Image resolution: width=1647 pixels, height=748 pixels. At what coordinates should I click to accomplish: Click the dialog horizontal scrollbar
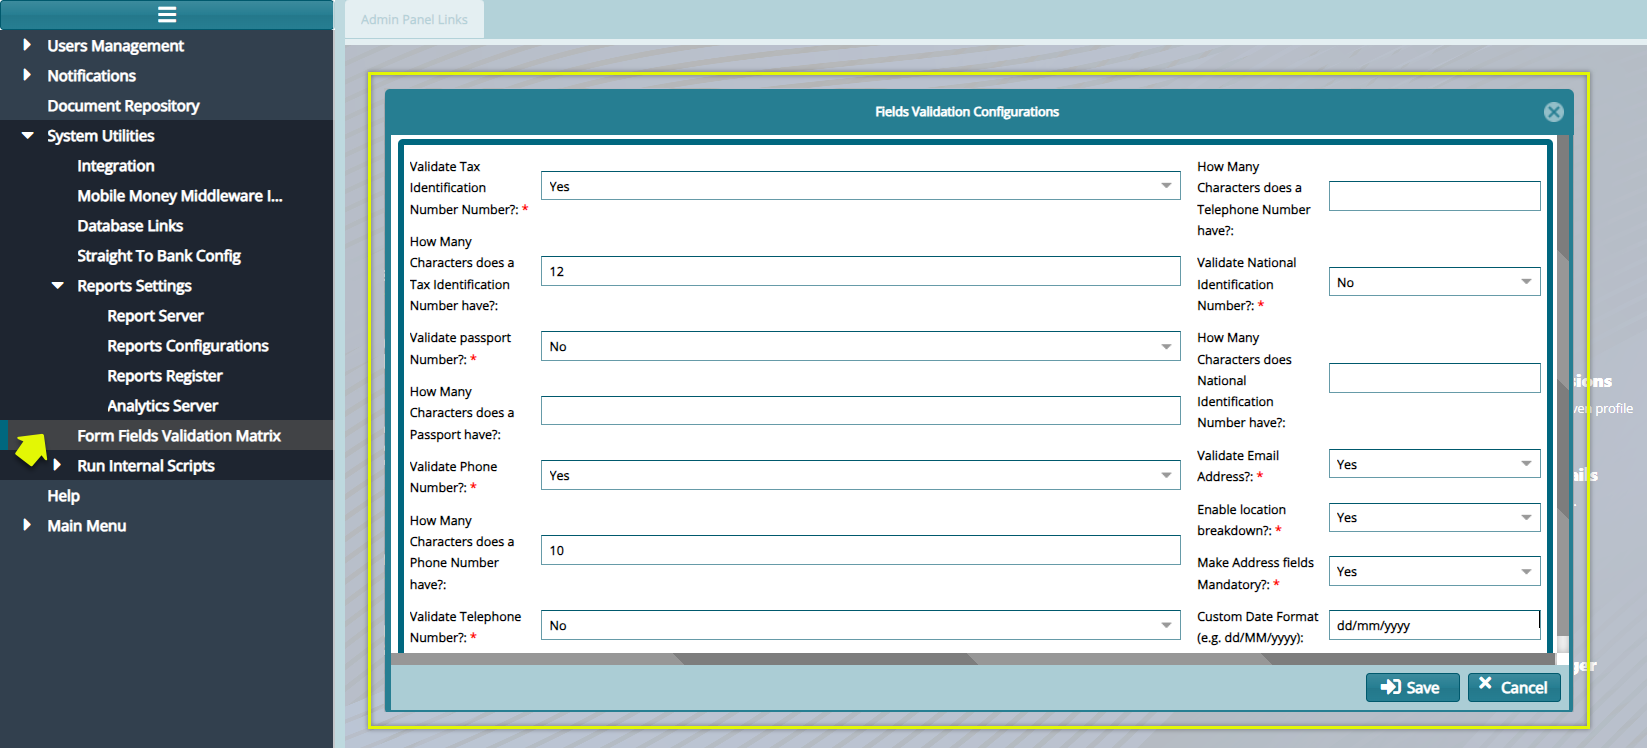973,659
